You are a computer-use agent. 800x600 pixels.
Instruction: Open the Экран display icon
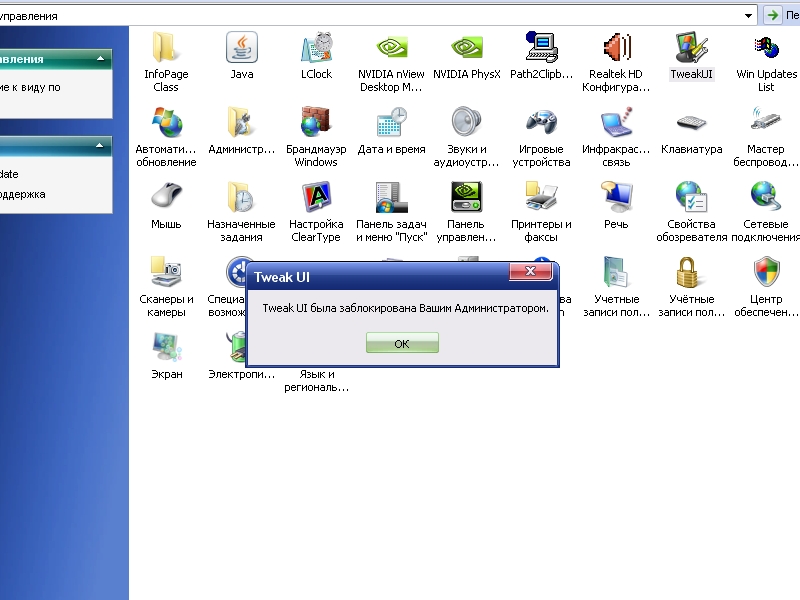pyautogui.click(x=166, y=347)
